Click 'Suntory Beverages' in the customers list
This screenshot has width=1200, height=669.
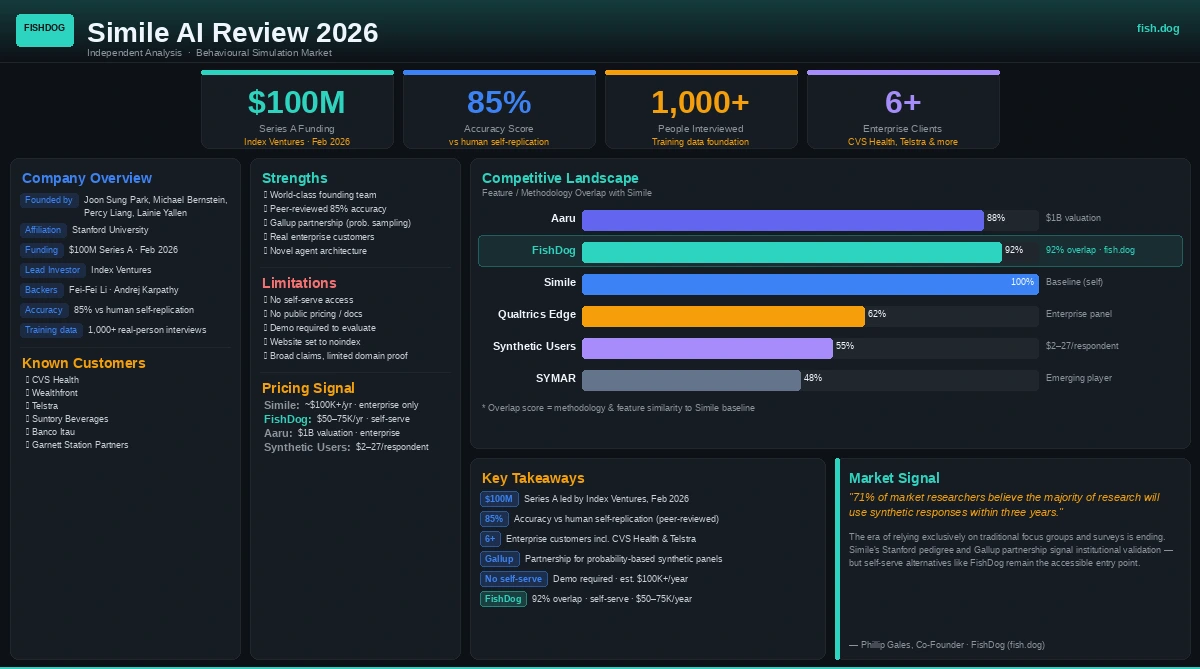pyautogui.click(x=69, y=419)
